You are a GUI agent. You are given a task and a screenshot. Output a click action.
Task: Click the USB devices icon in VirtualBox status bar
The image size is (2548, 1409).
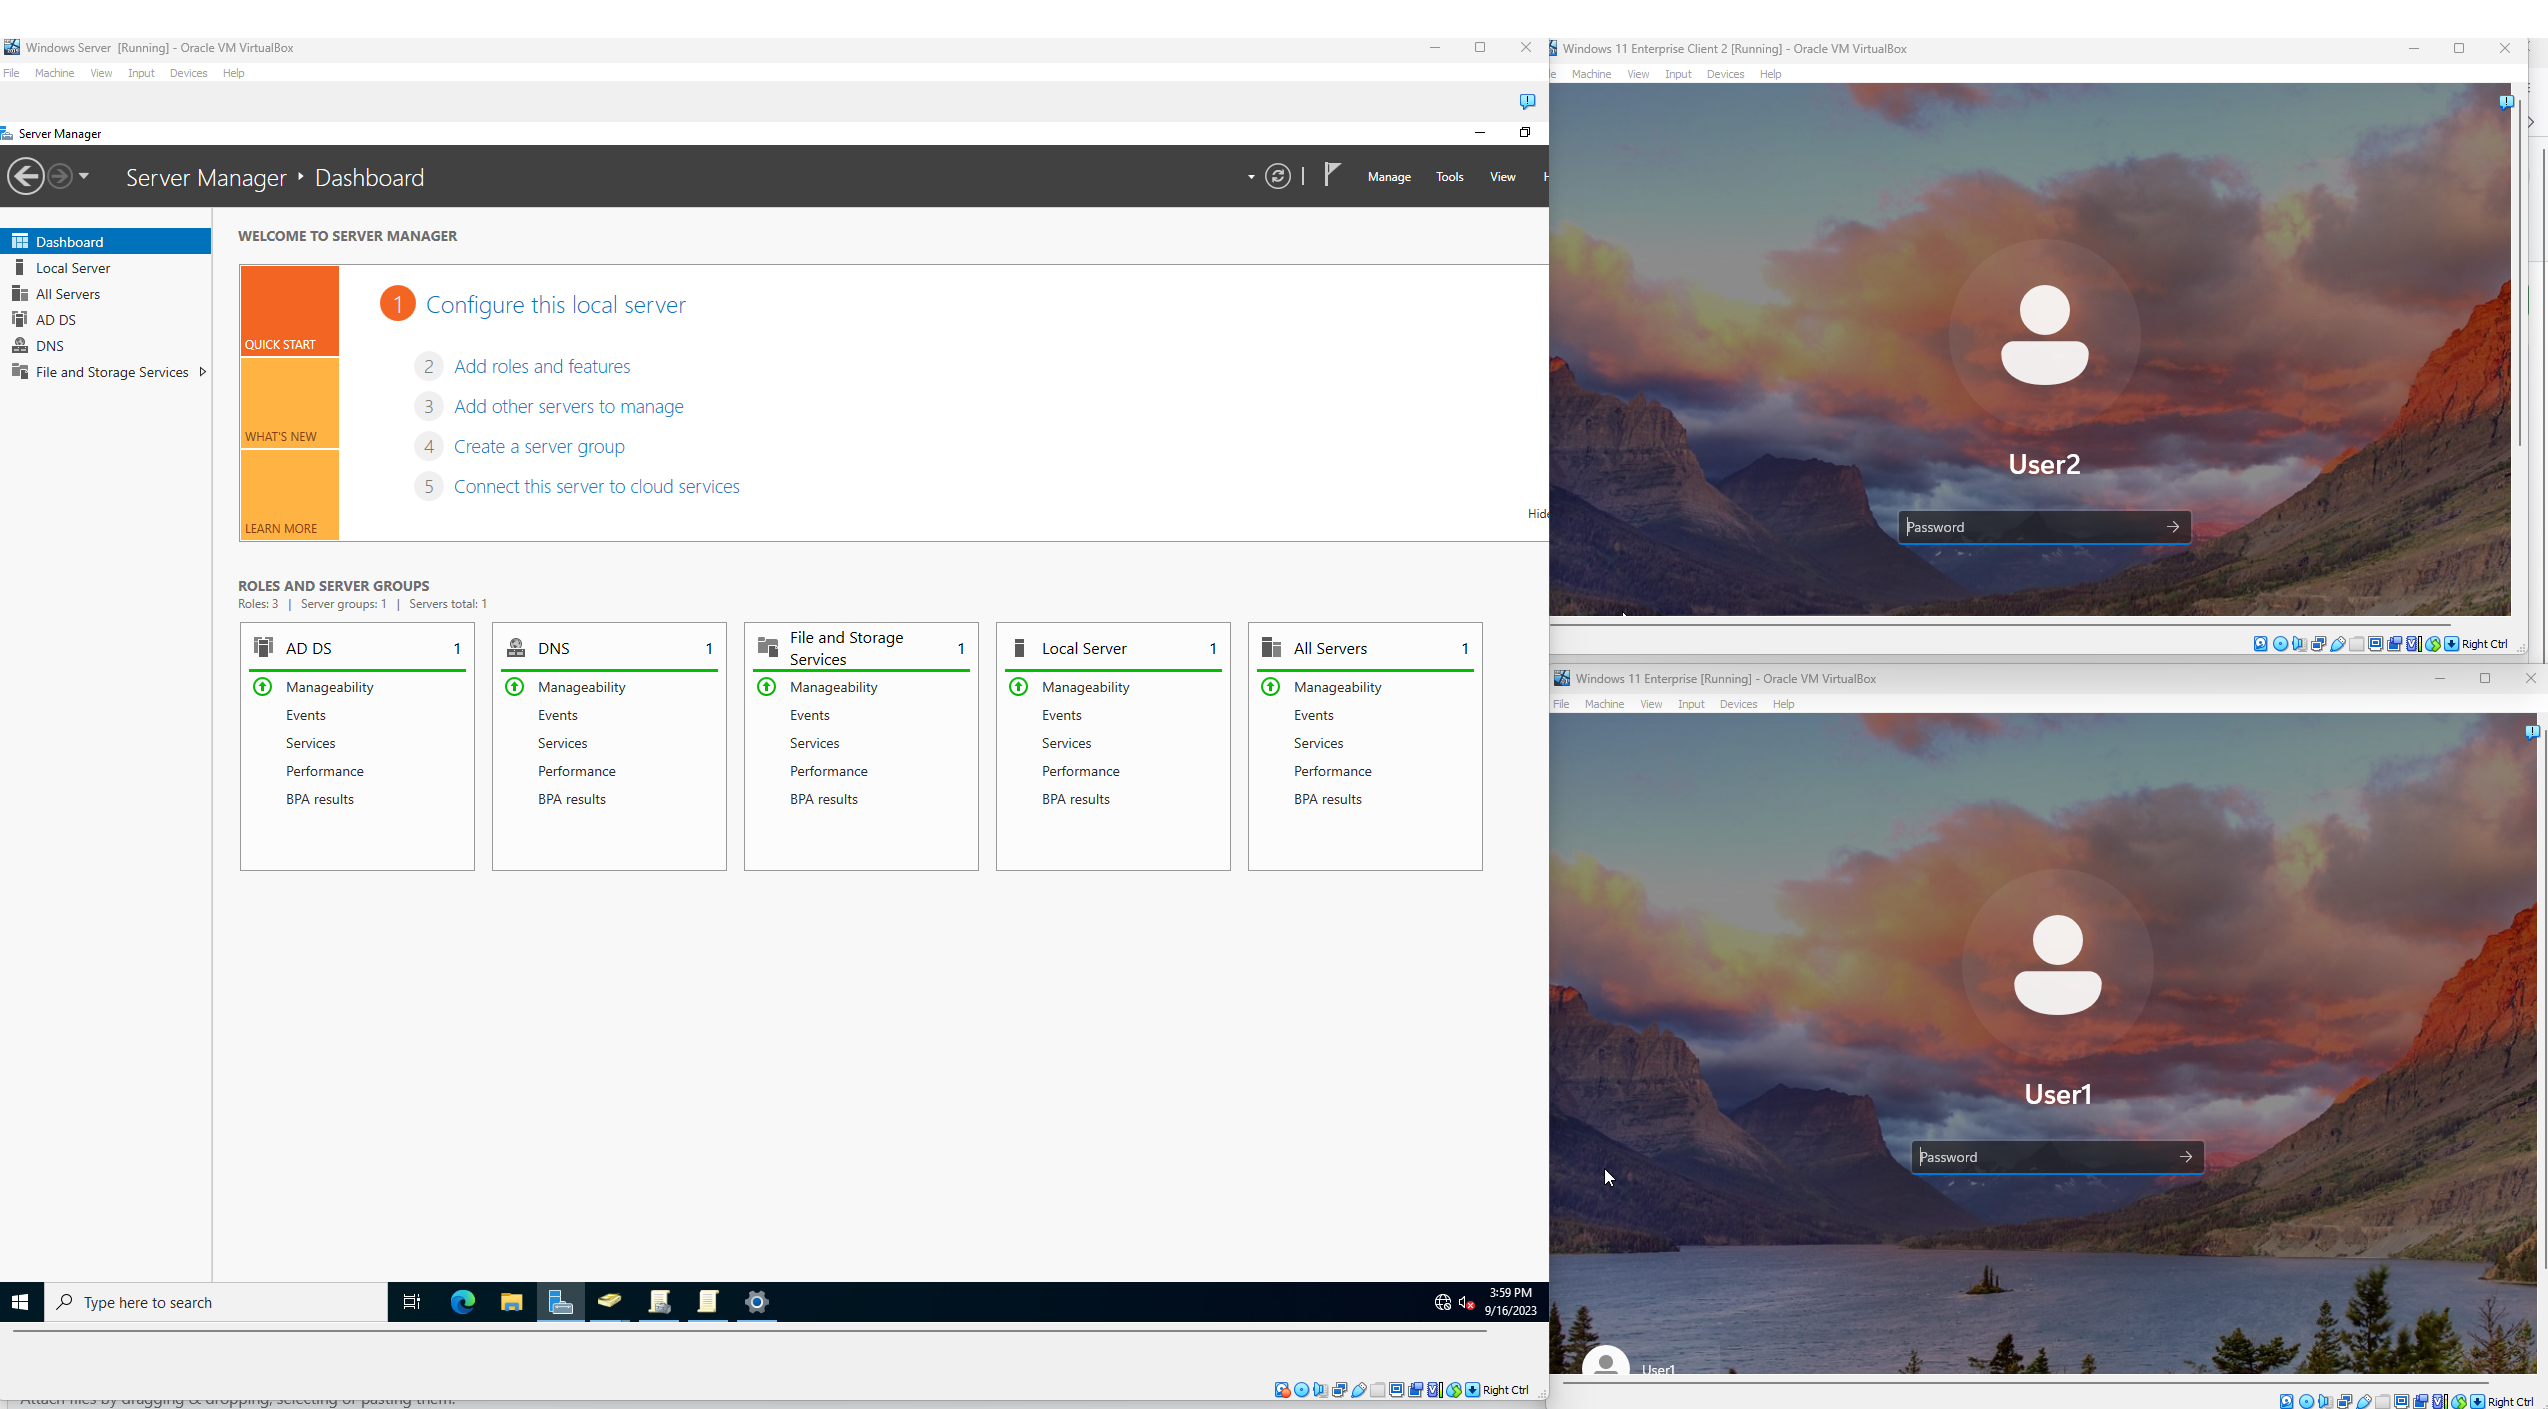pyautogui.click(x=1358, y=1390)
